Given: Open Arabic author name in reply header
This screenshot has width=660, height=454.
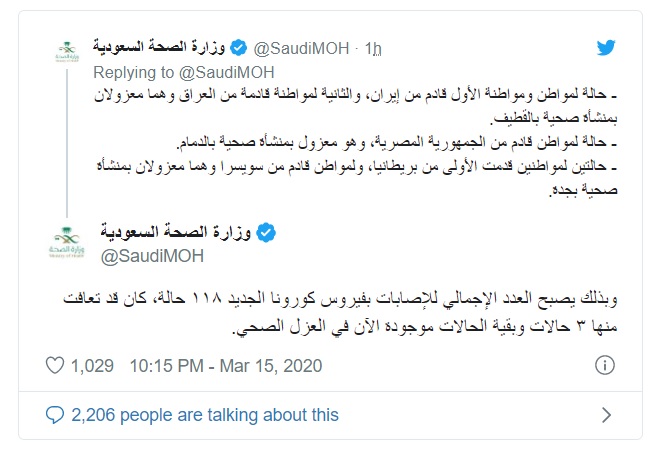Looking at the screenshot, I should [159, 48].
